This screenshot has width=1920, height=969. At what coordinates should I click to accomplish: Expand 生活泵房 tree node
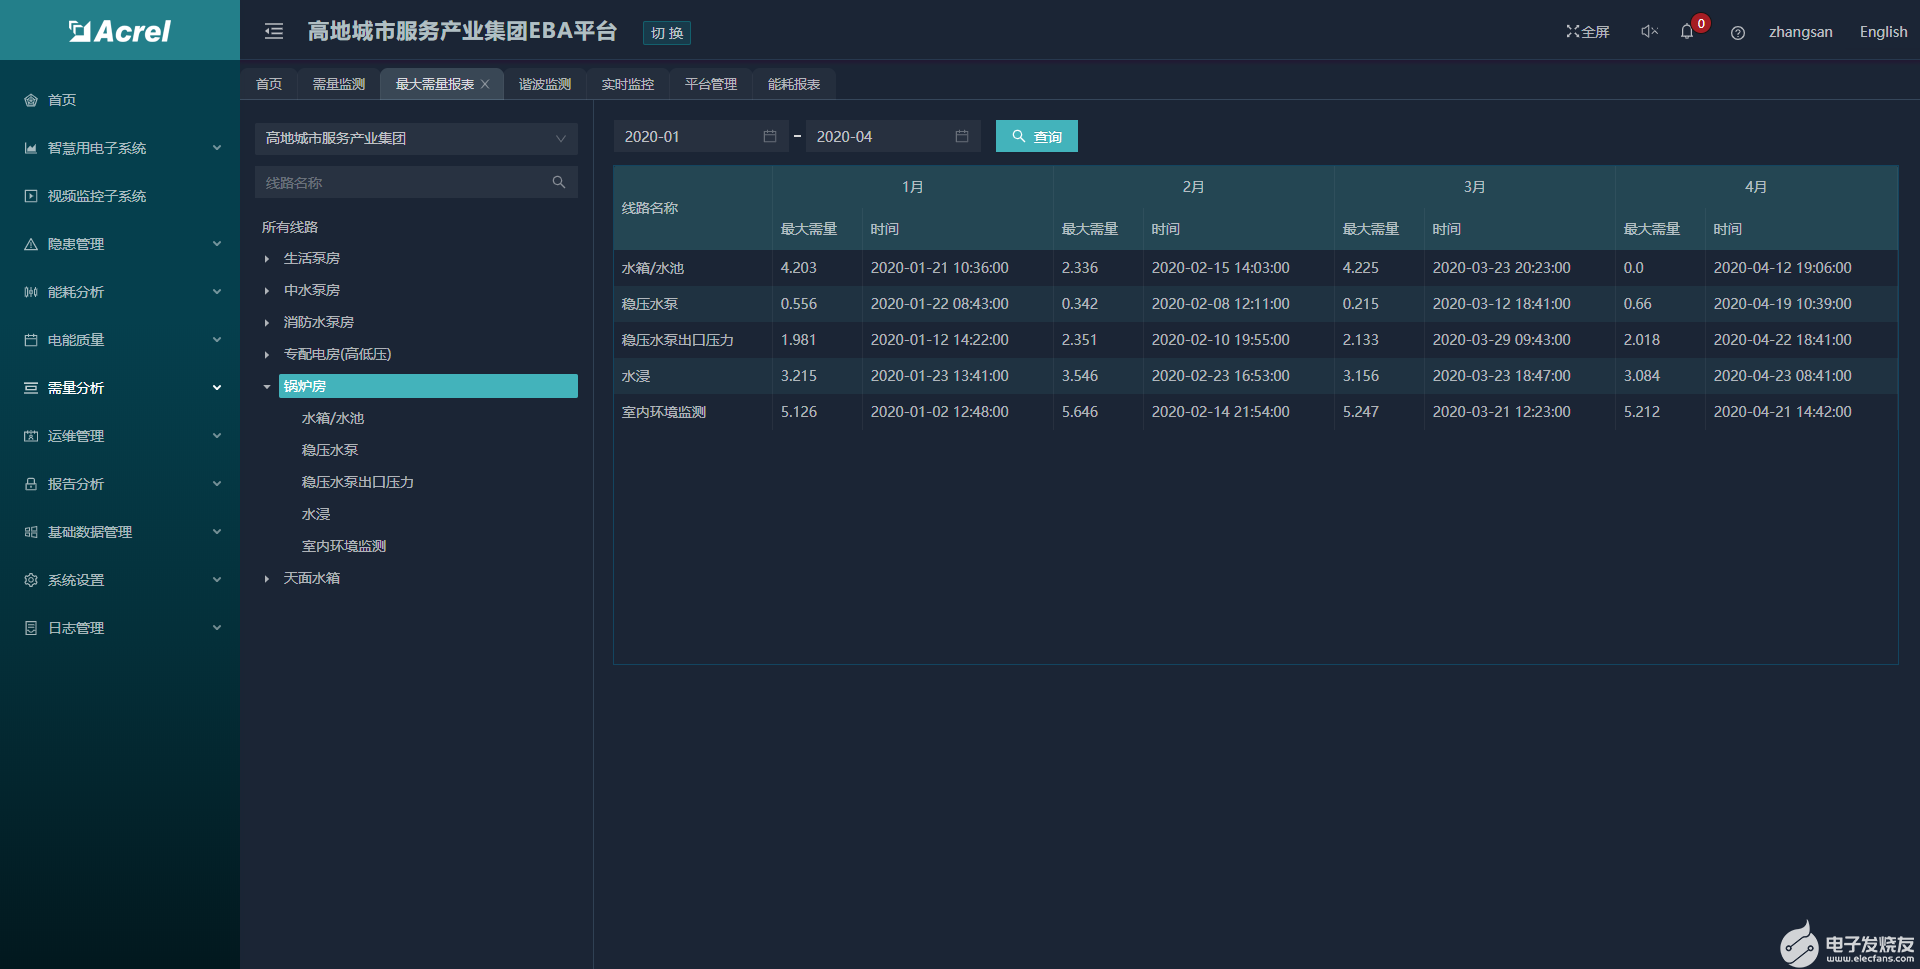[267, 259]
